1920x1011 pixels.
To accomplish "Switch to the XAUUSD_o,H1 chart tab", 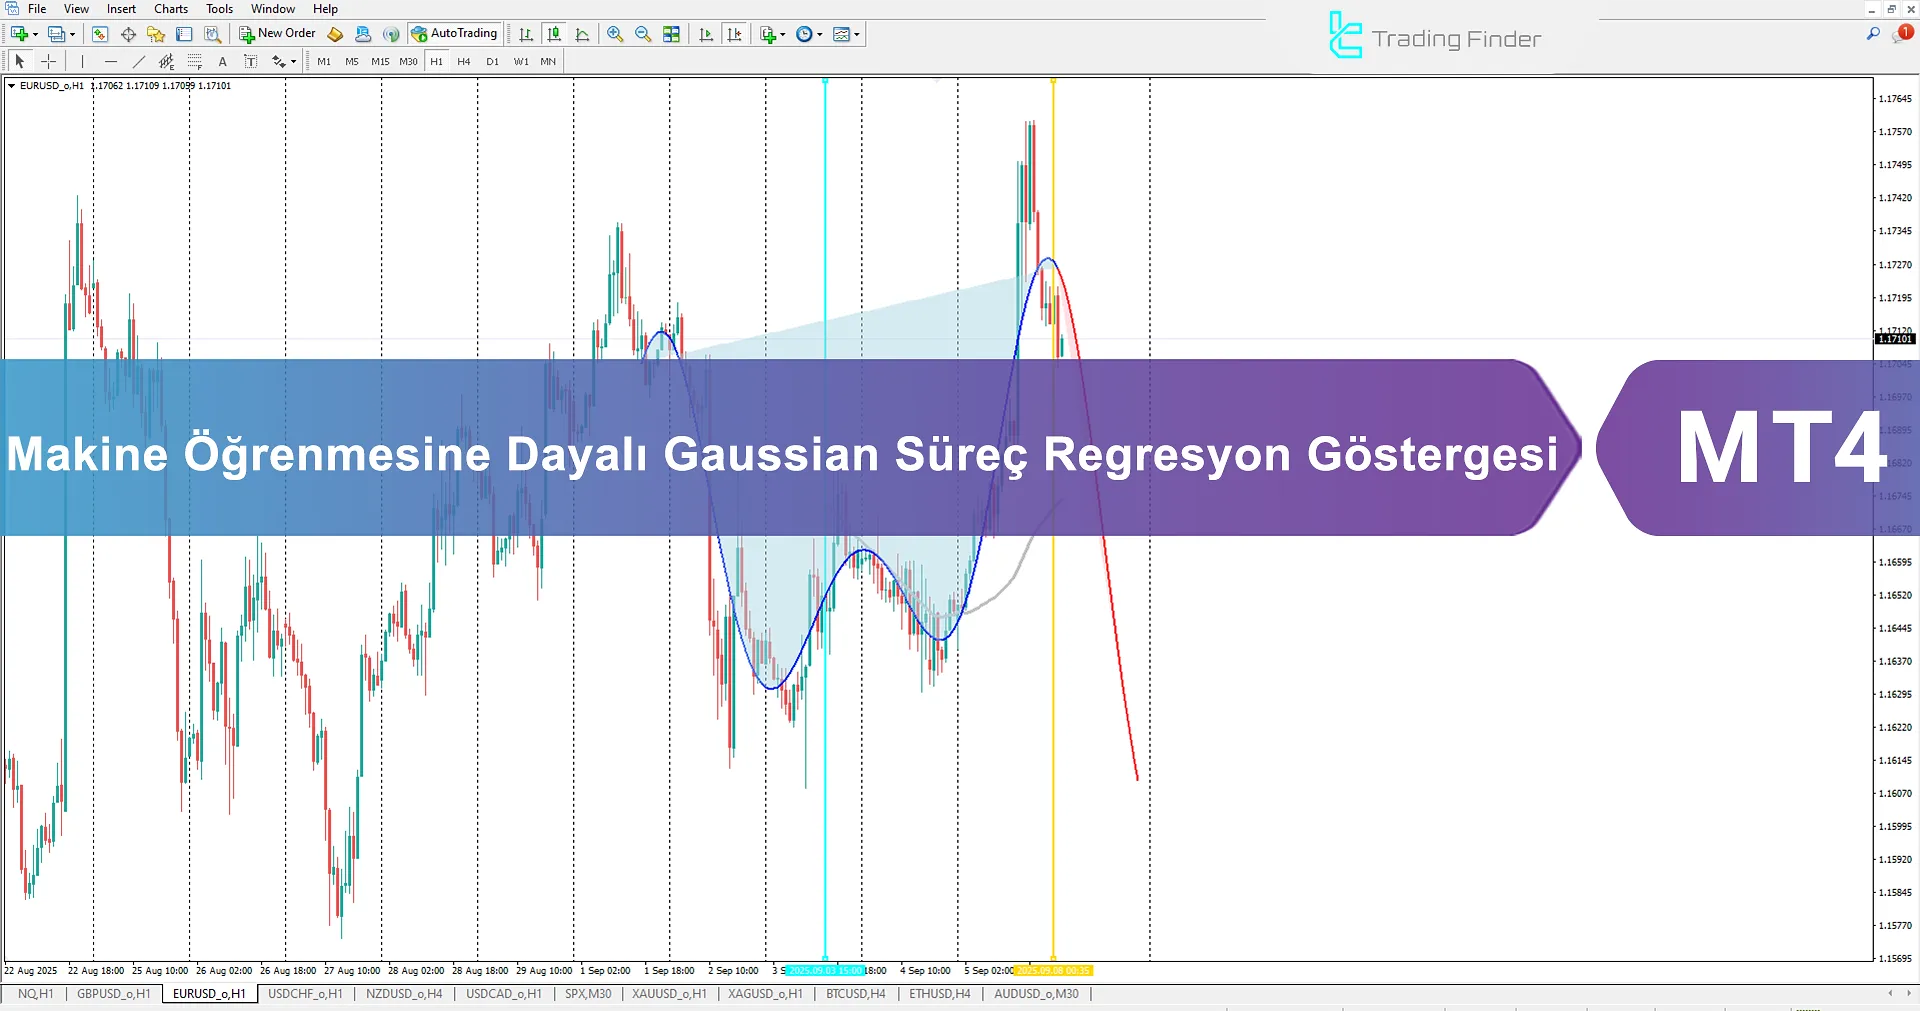I will pyautogui.click(x=668, y=994).
